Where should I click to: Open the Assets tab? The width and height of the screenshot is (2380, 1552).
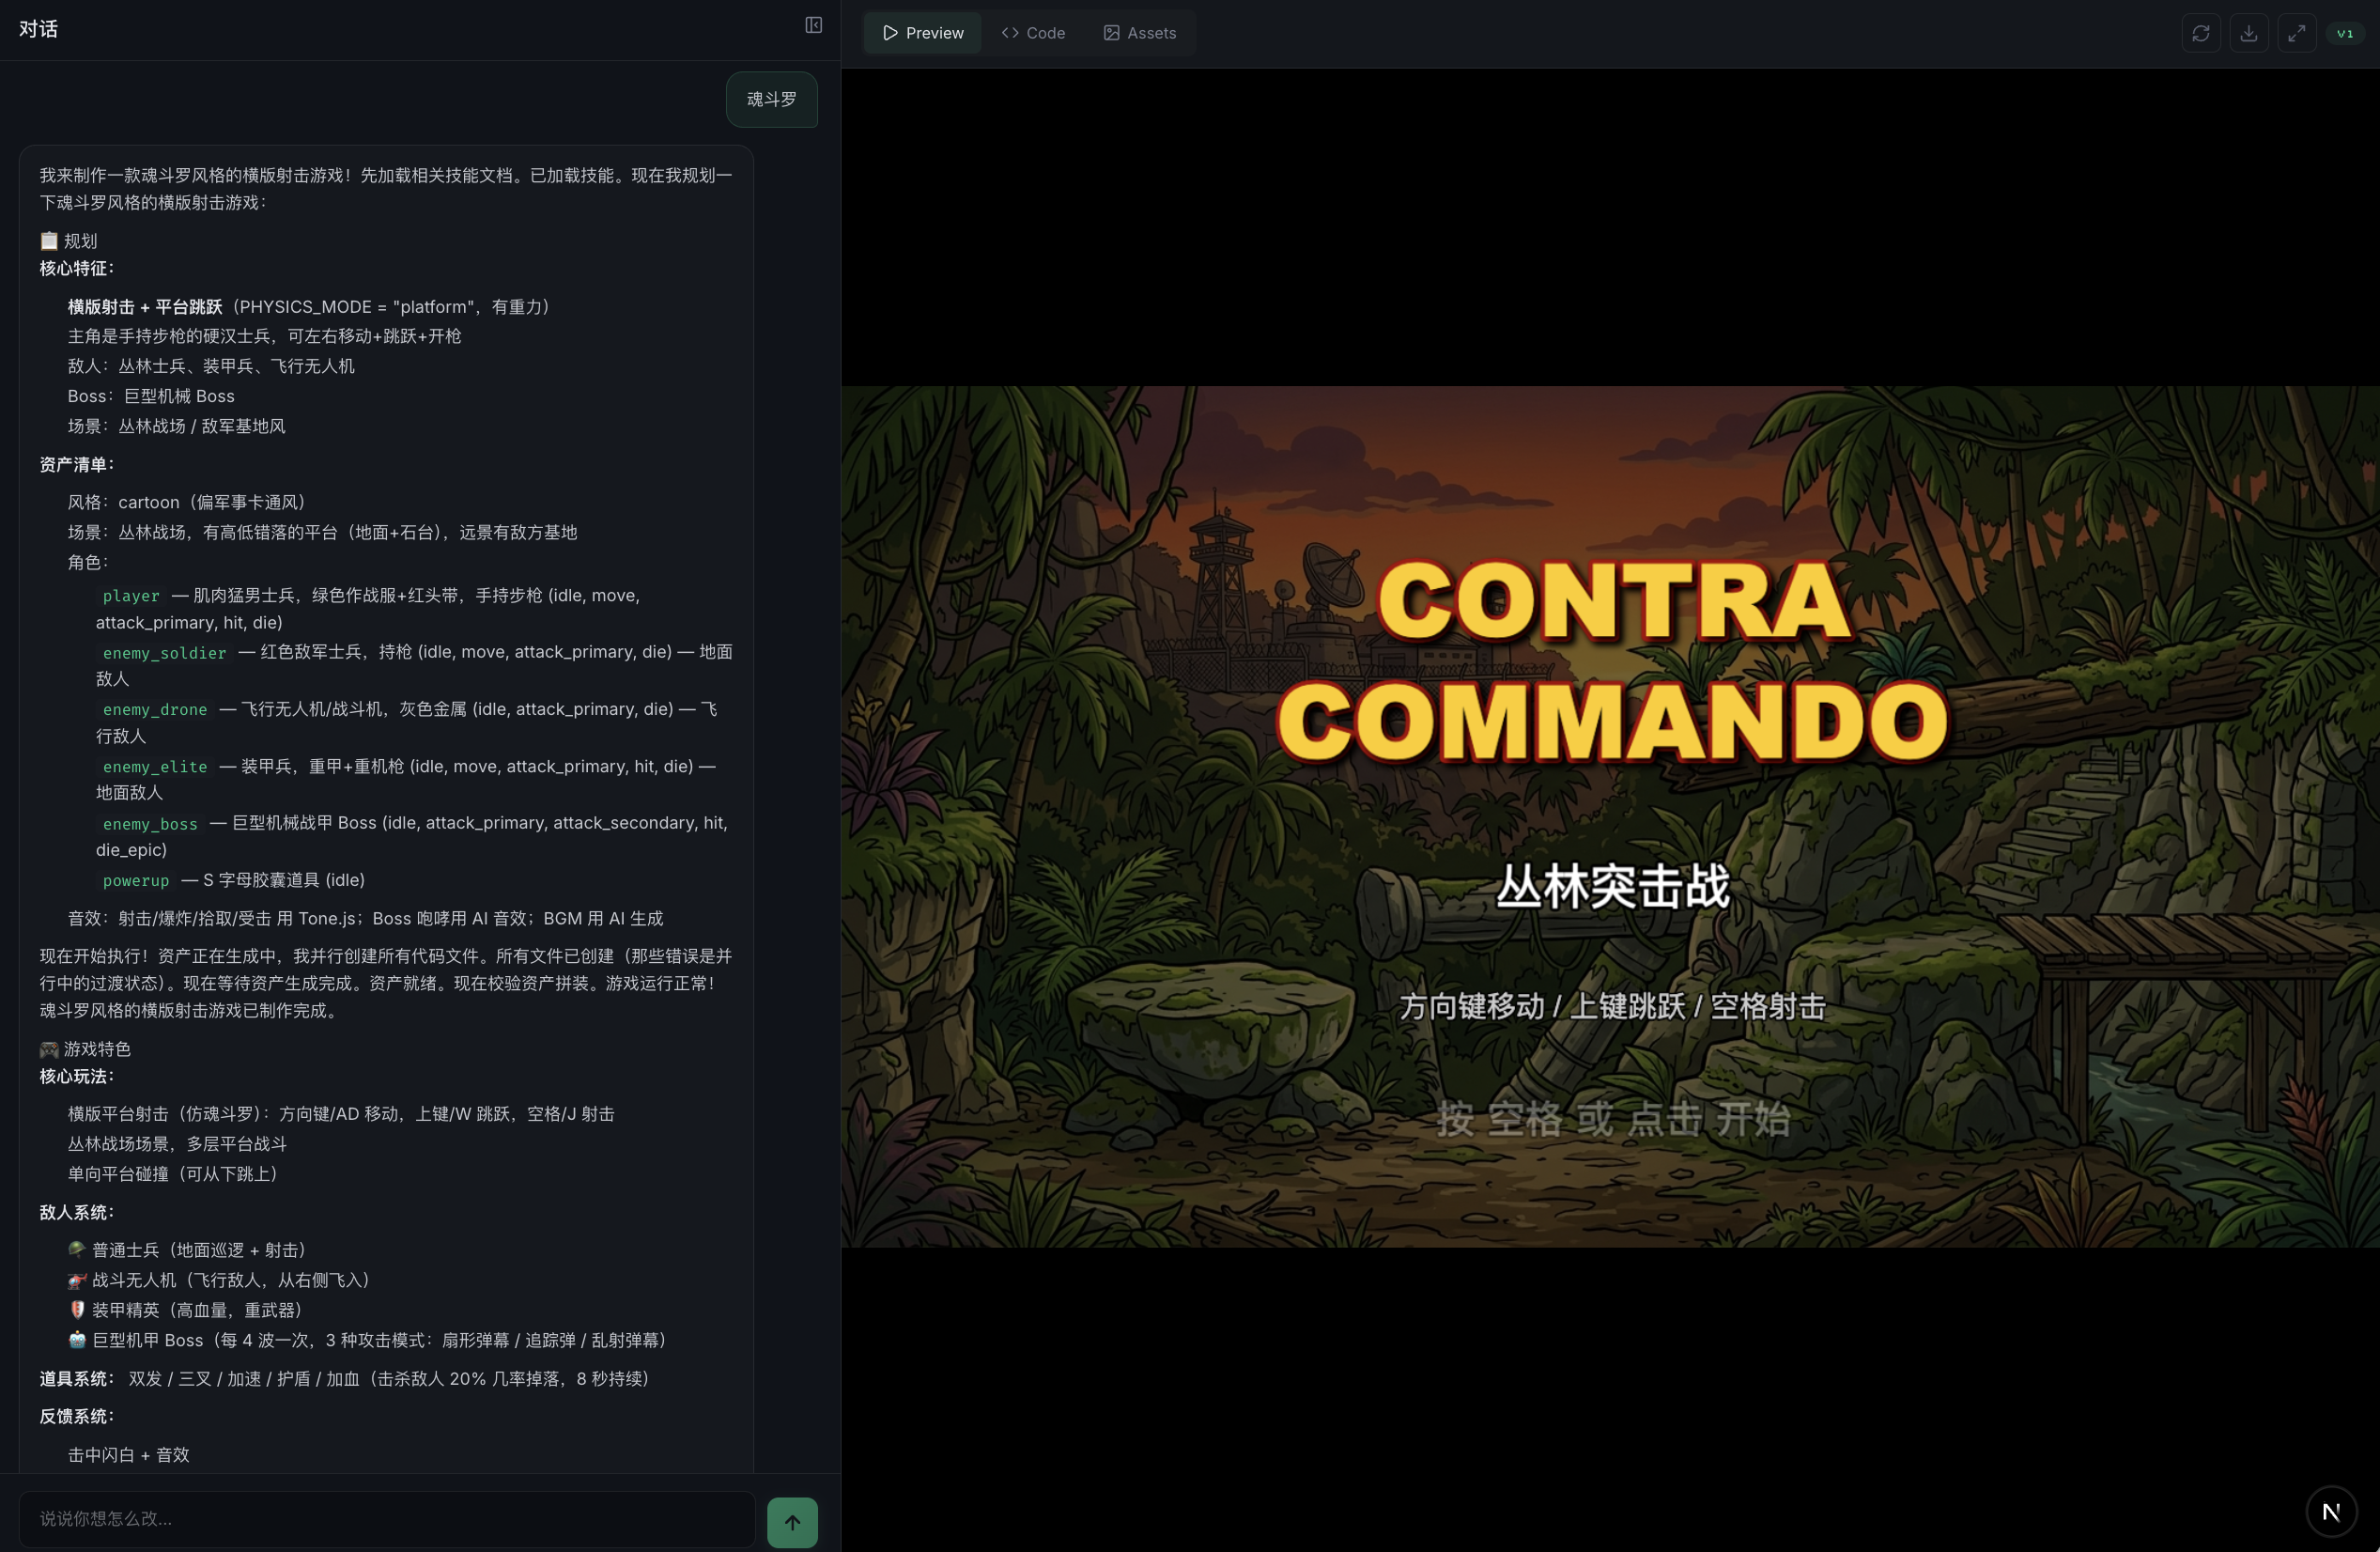coord(1140,32)
